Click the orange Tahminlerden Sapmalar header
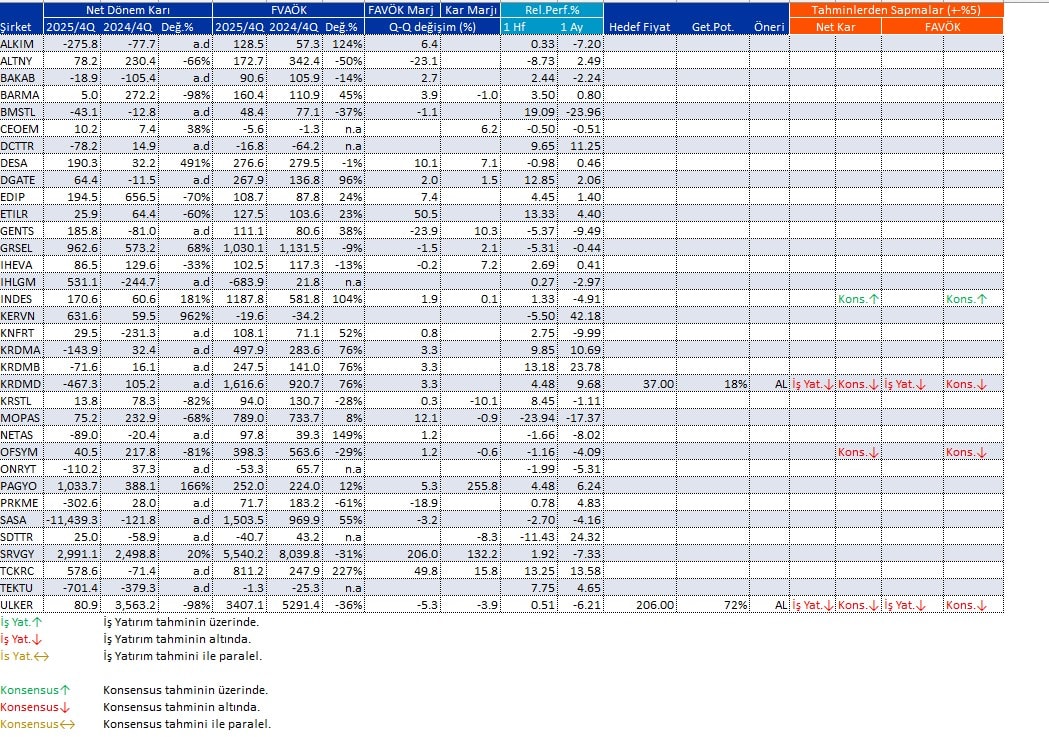 pyautogui.click(x=895, y=9)
